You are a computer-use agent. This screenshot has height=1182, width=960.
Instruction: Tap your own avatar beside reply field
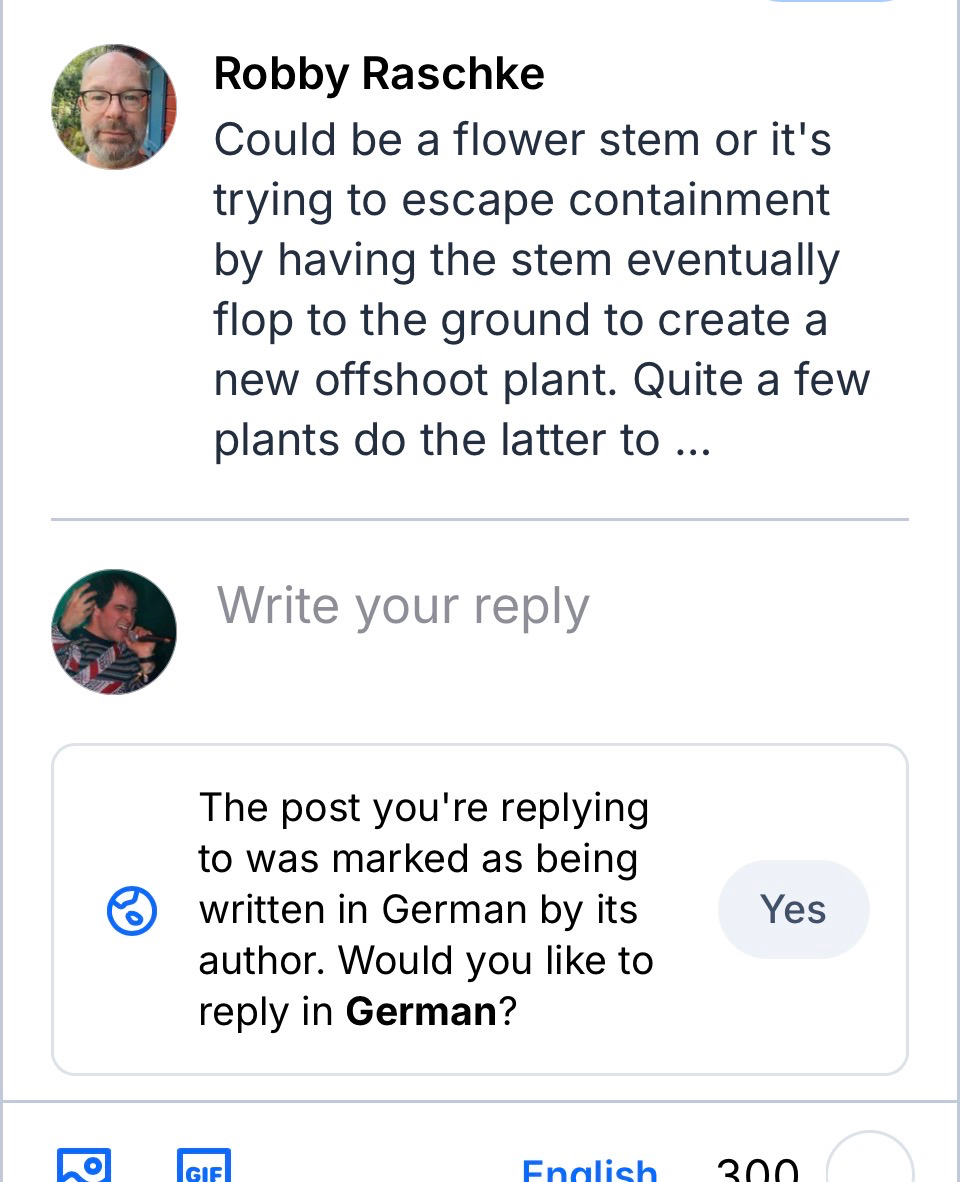point(114,632)
